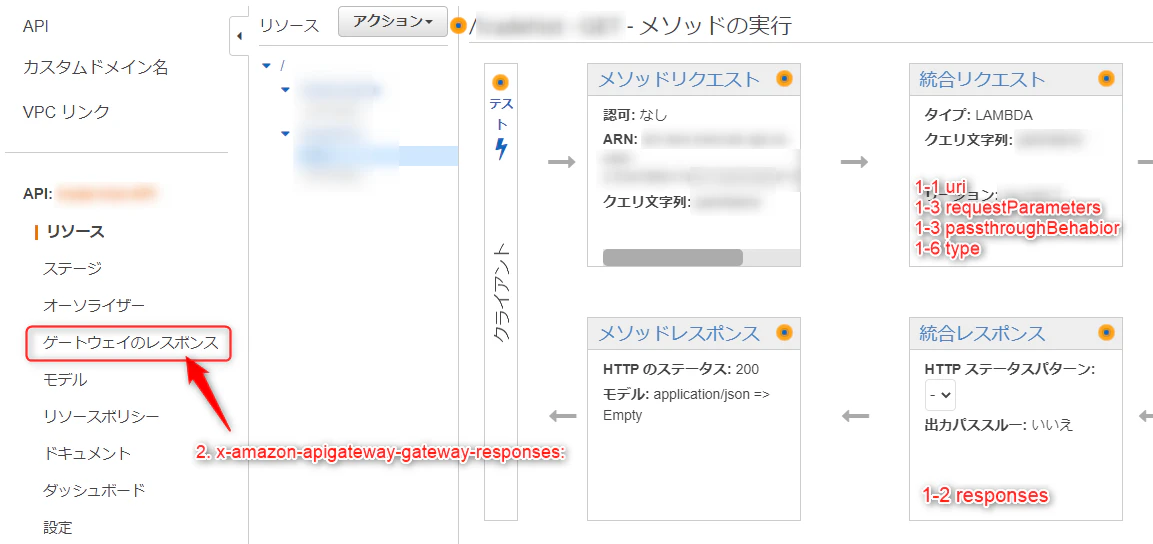Open メソッドレスポンス settings
The image size is (1153, 544).
click(x=679, y=333)
